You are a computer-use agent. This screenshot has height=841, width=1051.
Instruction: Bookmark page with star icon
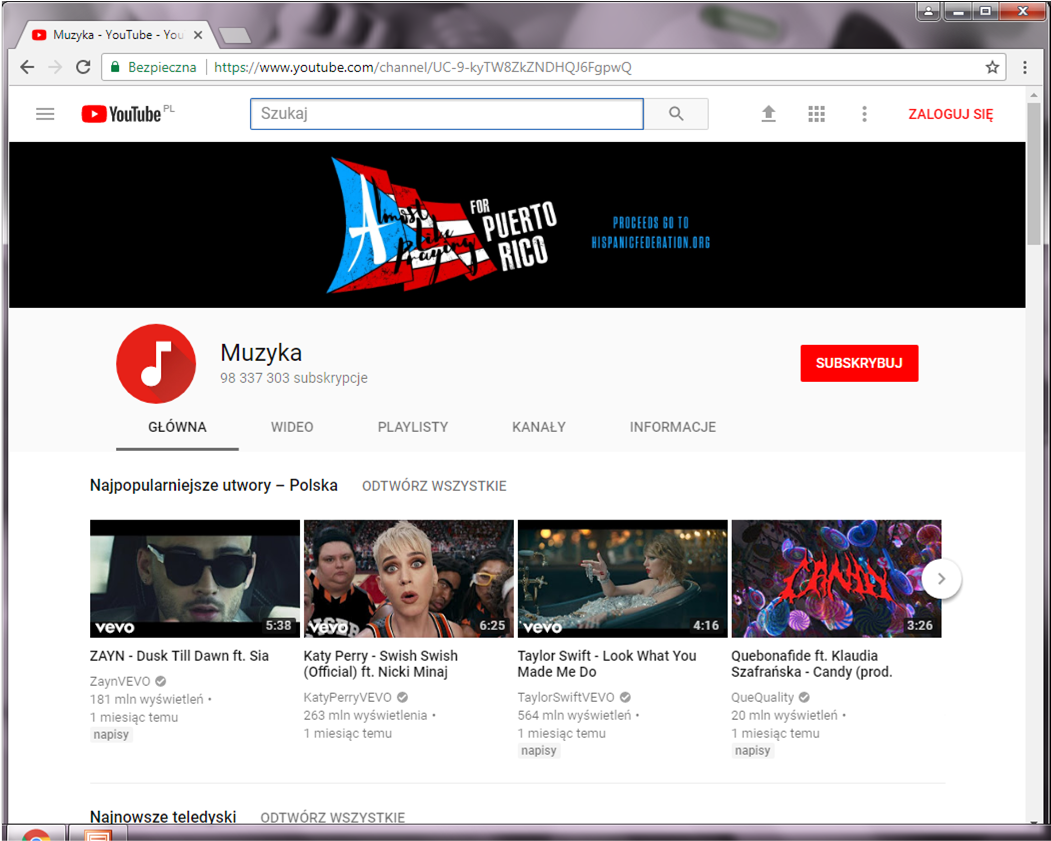pos(992,67)
